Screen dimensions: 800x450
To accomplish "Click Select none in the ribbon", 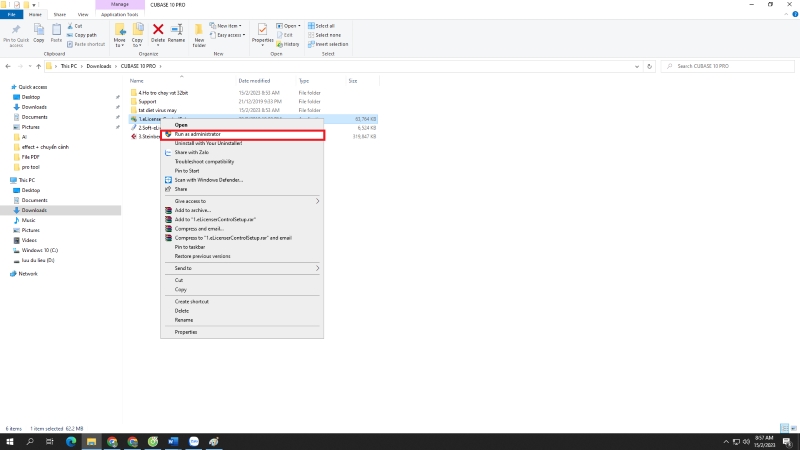I will 324,35.
